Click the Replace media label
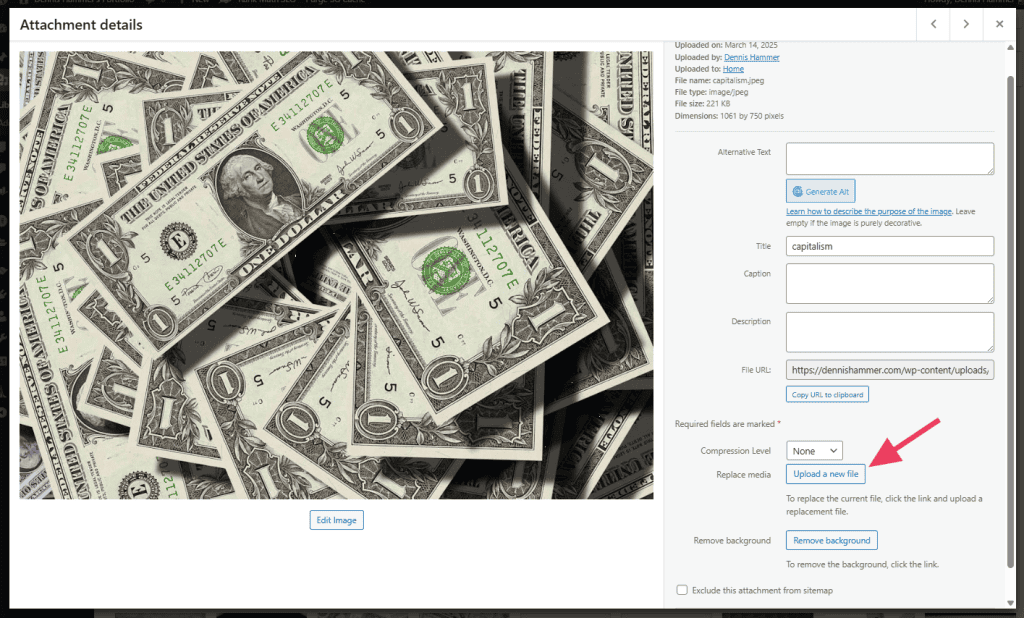Viewport: 1024px width, 618px height. tap(743, 475)
